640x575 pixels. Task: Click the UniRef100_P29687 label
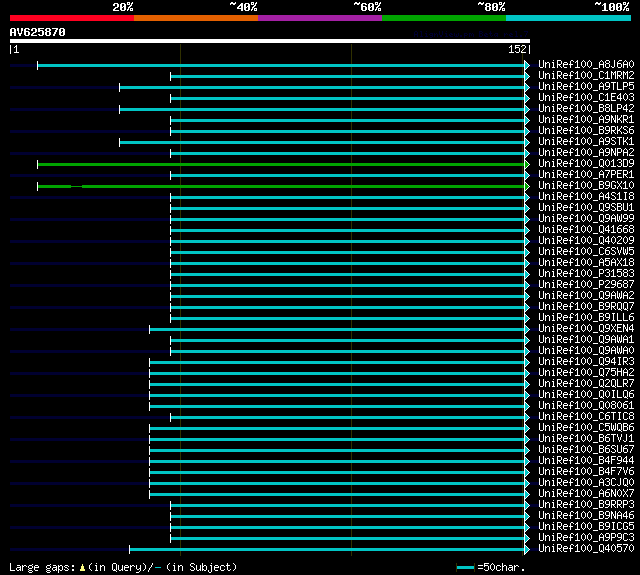pos(586,285)
